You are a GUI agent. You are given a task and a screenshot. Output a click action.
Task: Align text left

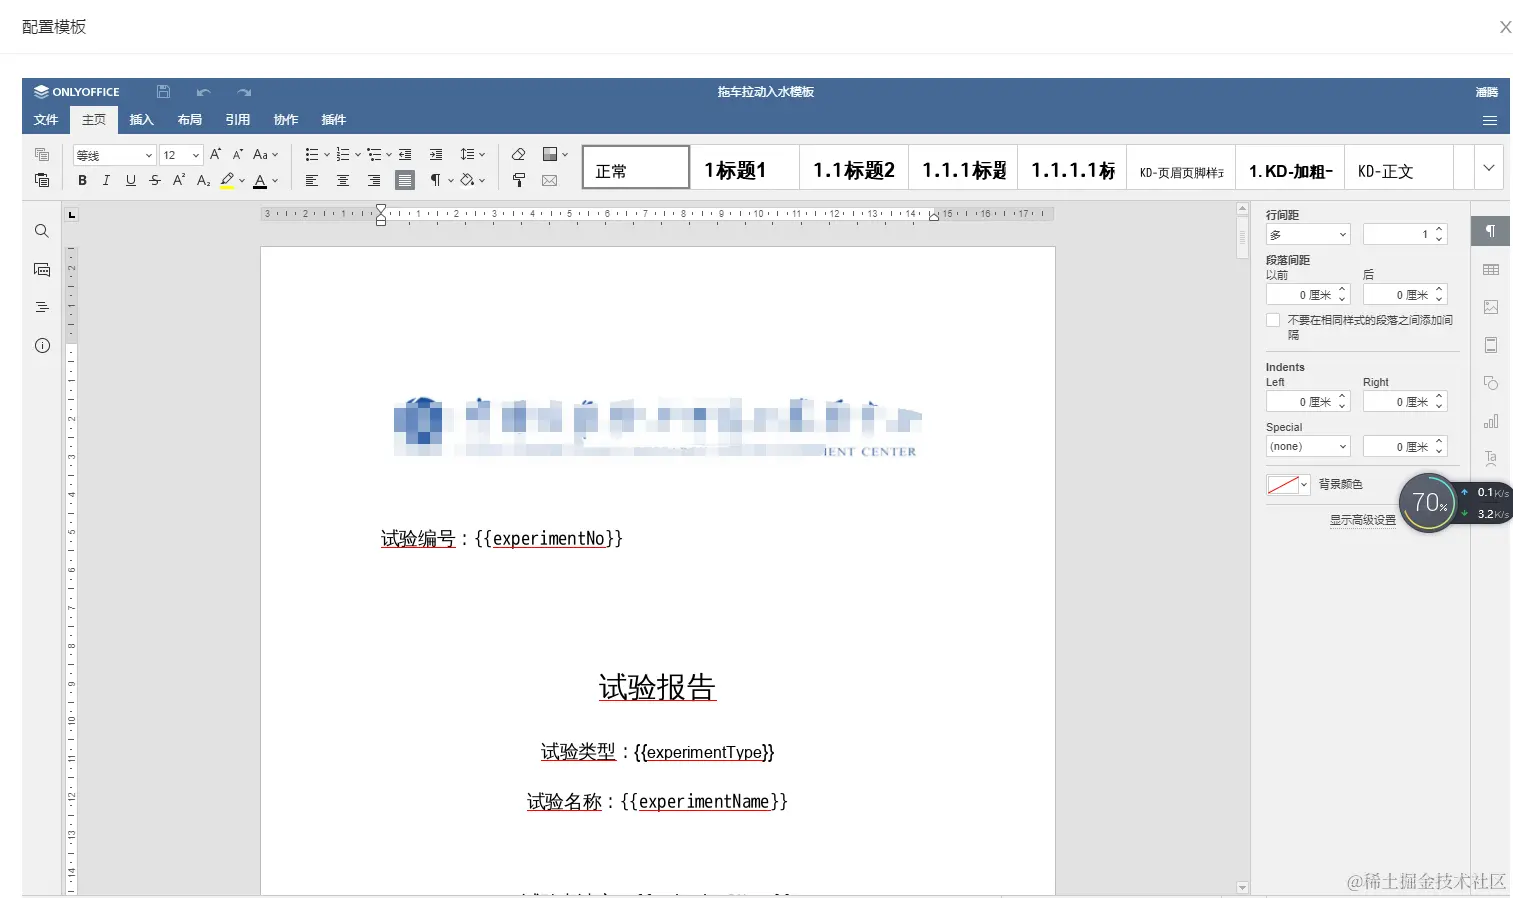[312, 181]
